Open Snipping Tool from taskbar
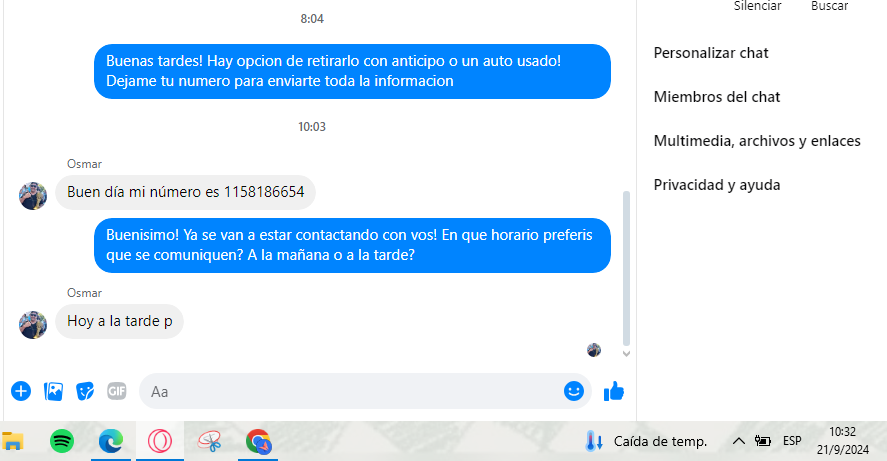This screenshot has height=461, width=887. [209, 441]
